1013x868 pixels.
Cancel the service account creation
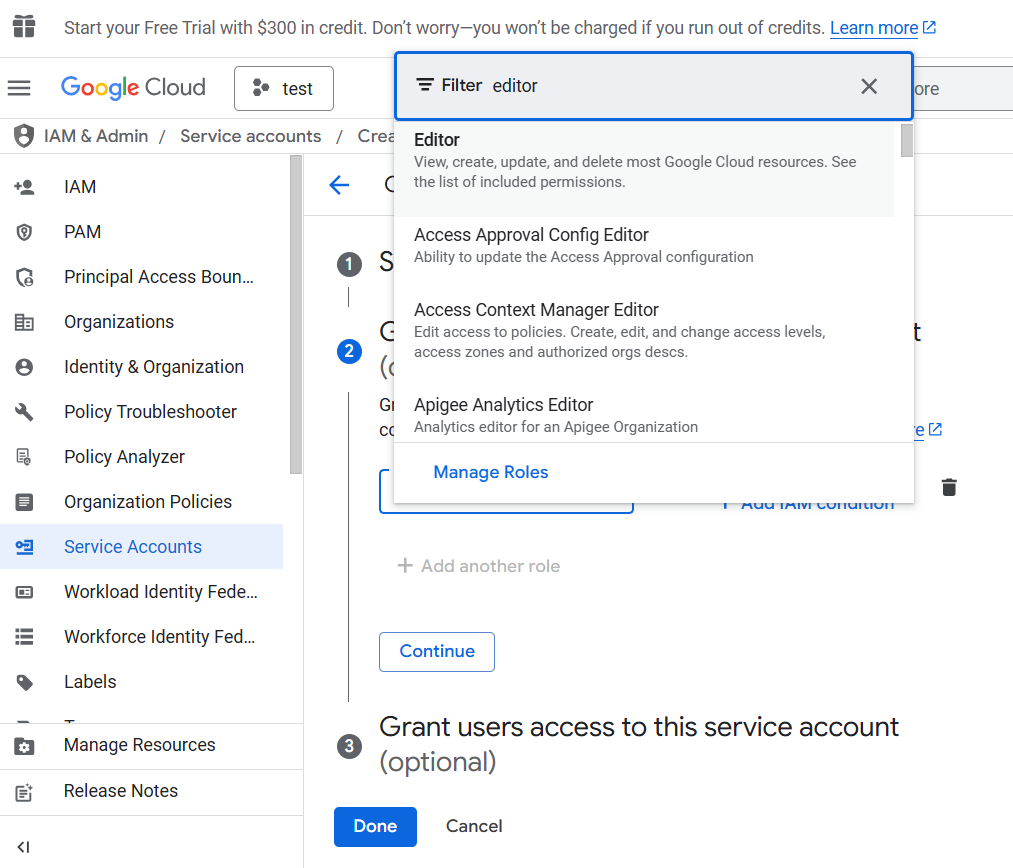click(474, 827)
